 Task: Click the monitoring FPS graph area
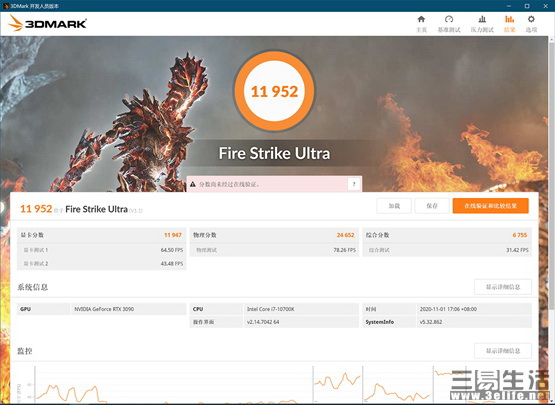click(173, 385)
